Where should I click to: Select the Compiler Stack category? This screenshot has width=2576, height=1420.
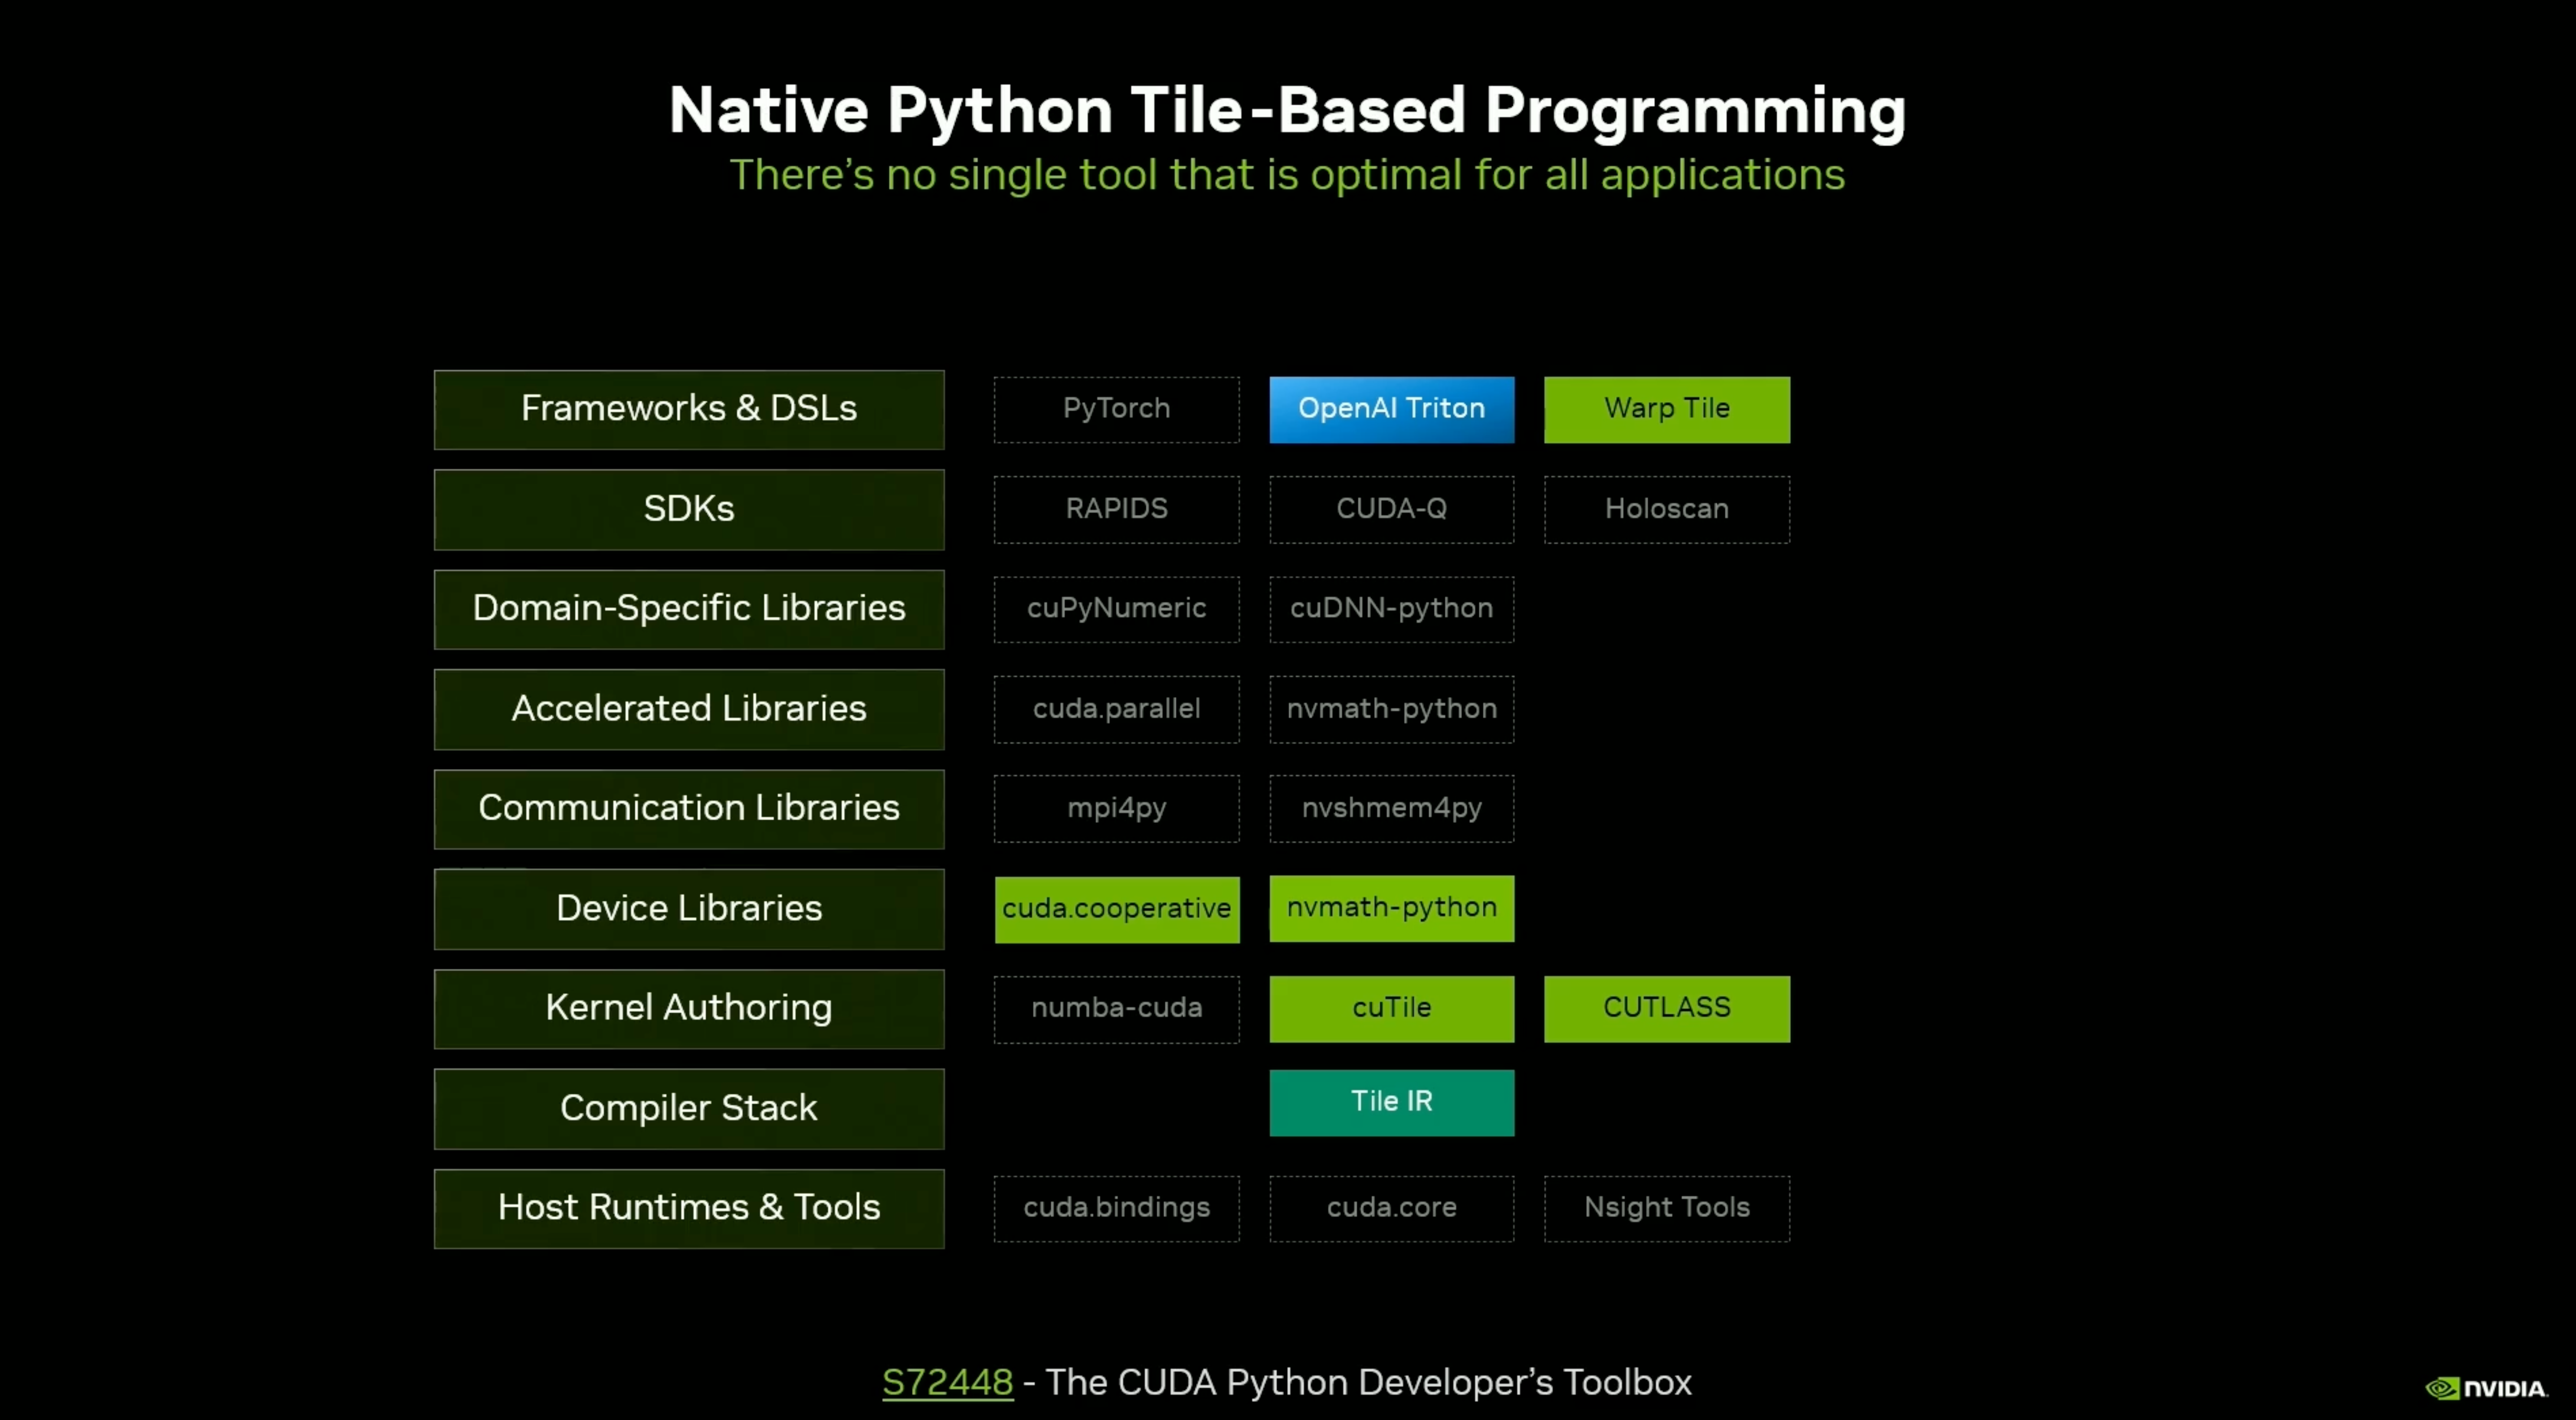pos(688,1108)
